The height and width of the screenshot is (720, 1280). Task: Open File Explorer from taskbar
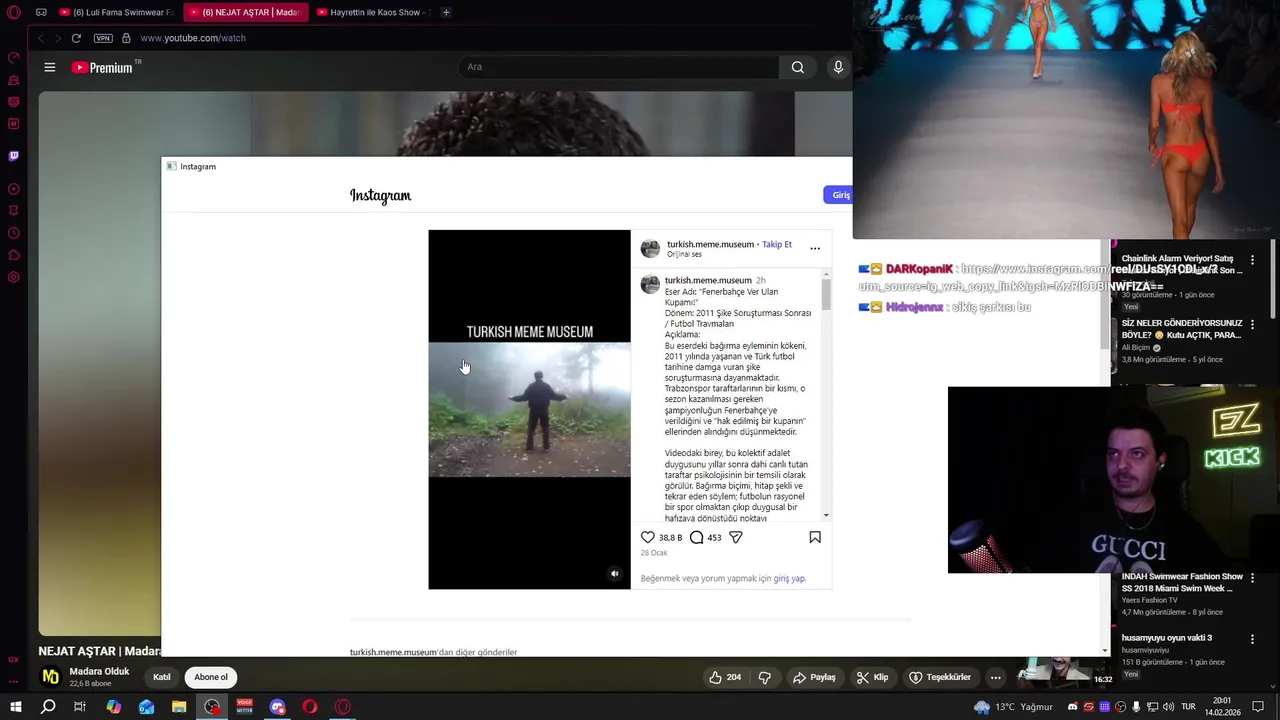(179, 707)
